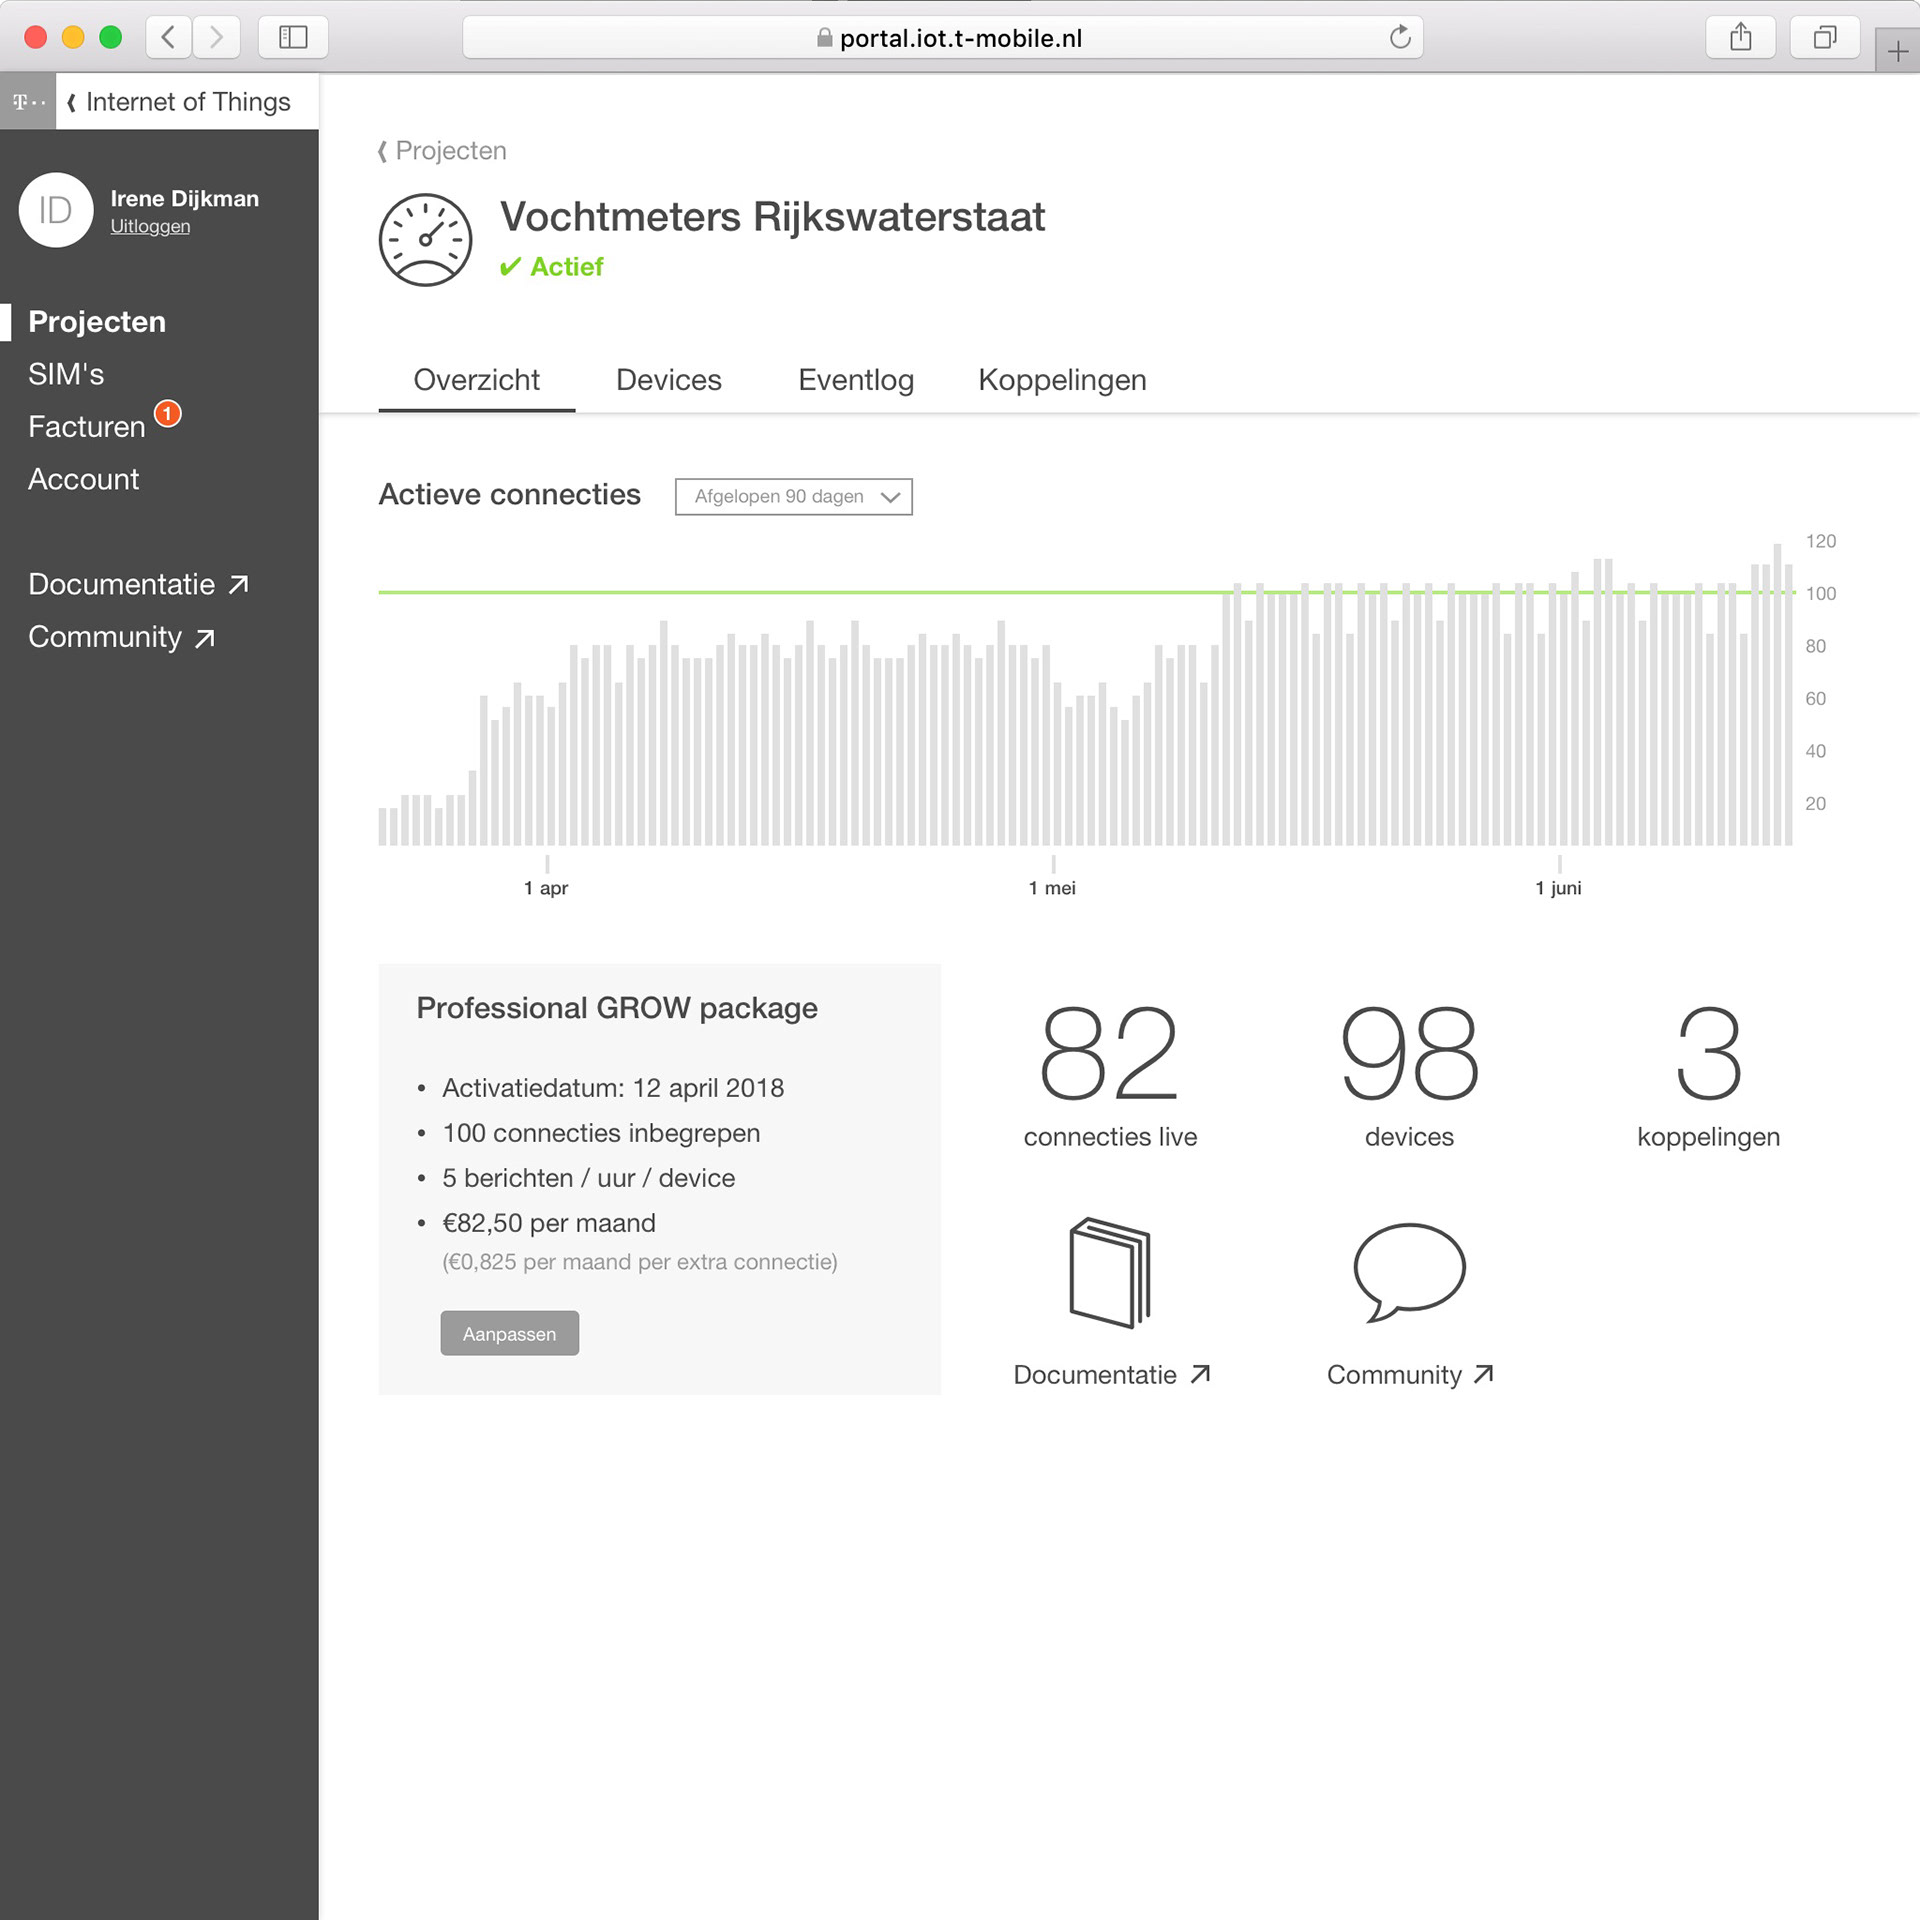Click the Safari share icon

pos(1740,38)
